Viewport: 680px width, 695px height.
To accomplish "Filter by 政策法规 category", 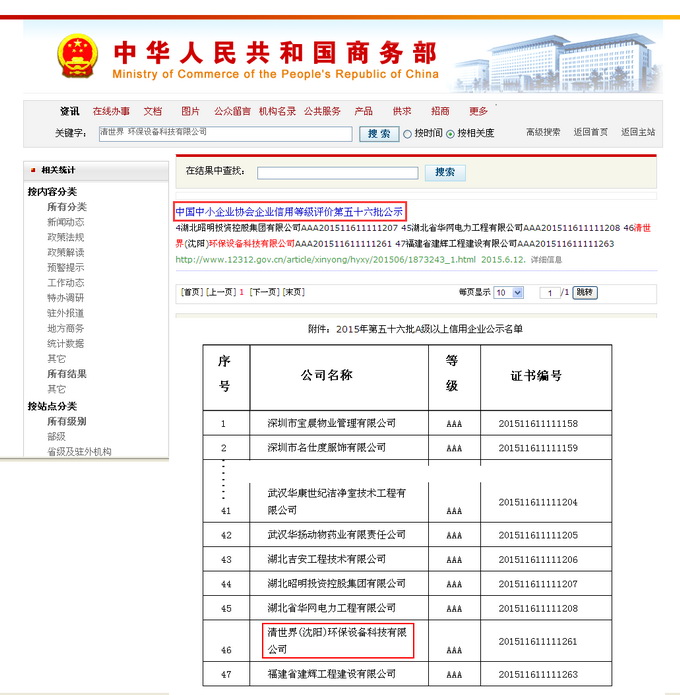I will click(x=66, y=237).
